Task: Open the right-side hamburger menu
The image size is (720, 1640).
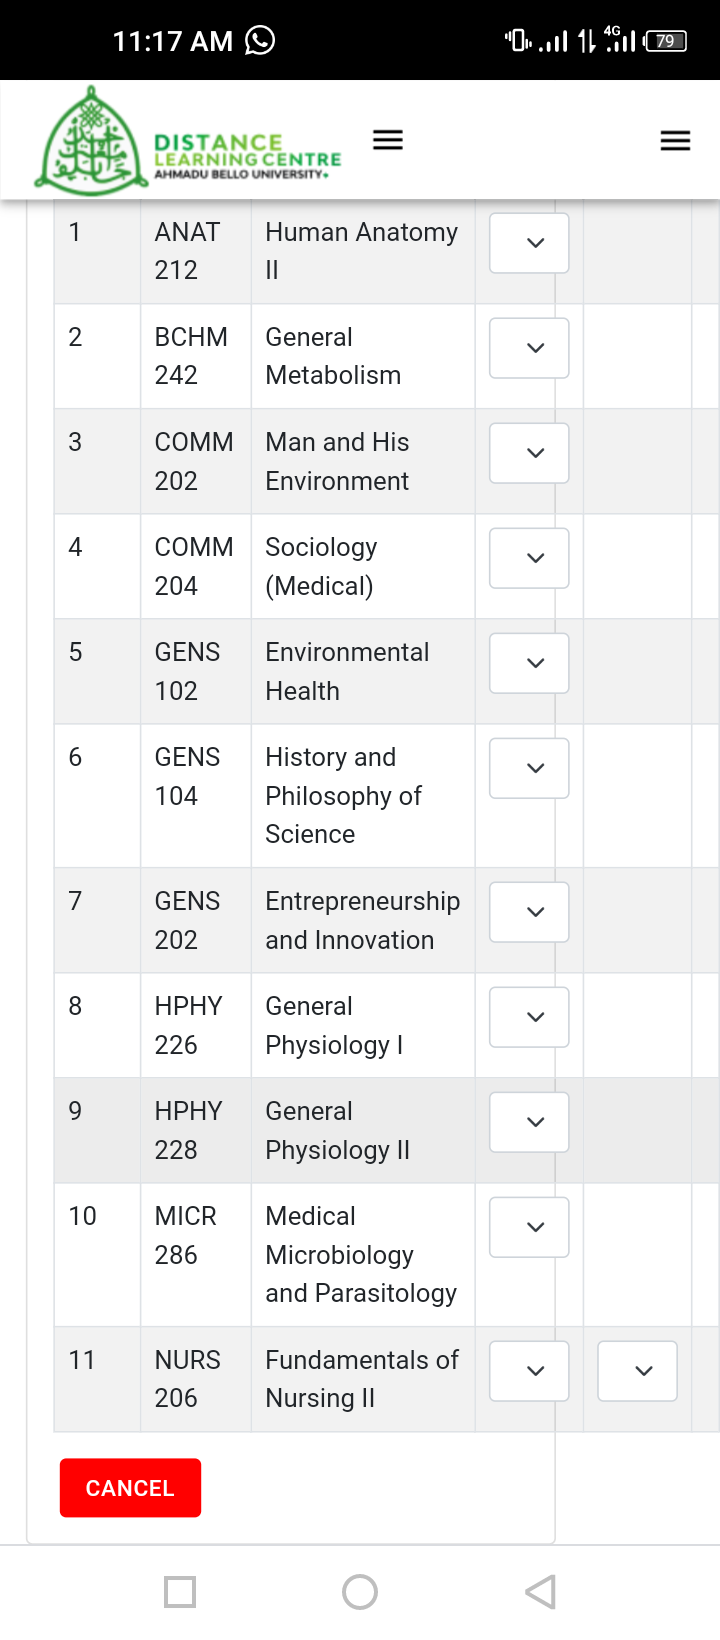Action: point(676,141)
